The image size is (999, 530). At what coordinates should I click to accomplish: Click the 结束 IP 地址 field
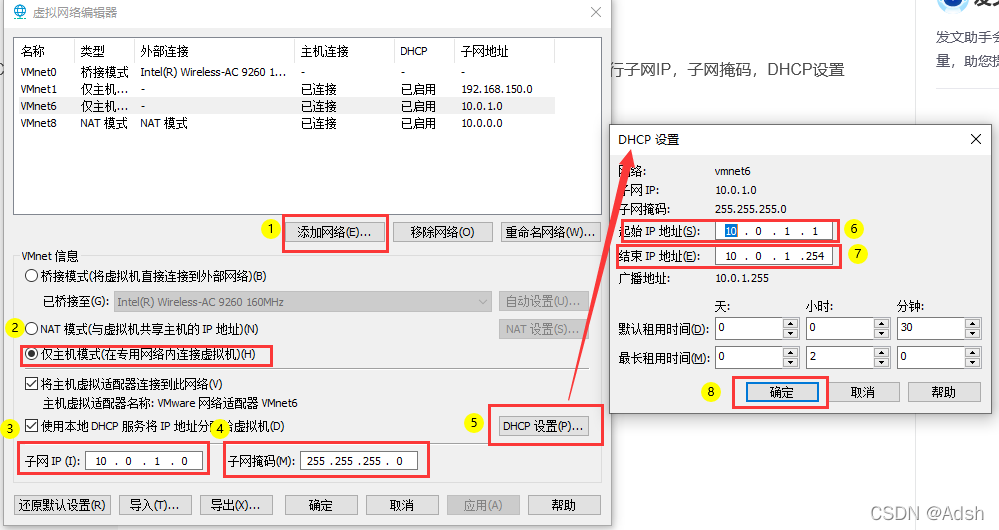[x=774, y=256]
